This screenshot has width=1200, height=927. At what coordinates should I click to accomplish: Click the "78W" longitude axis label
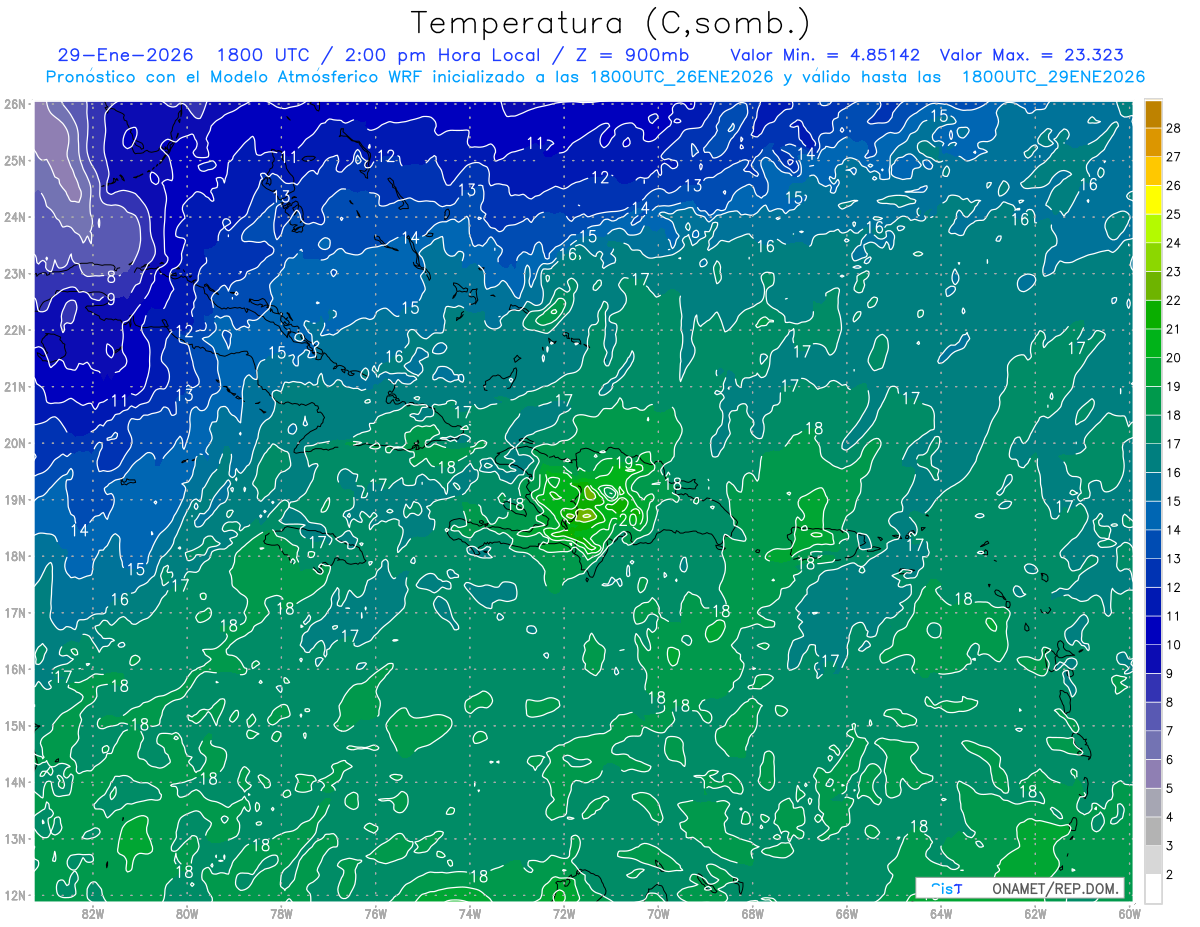[281, 912]
